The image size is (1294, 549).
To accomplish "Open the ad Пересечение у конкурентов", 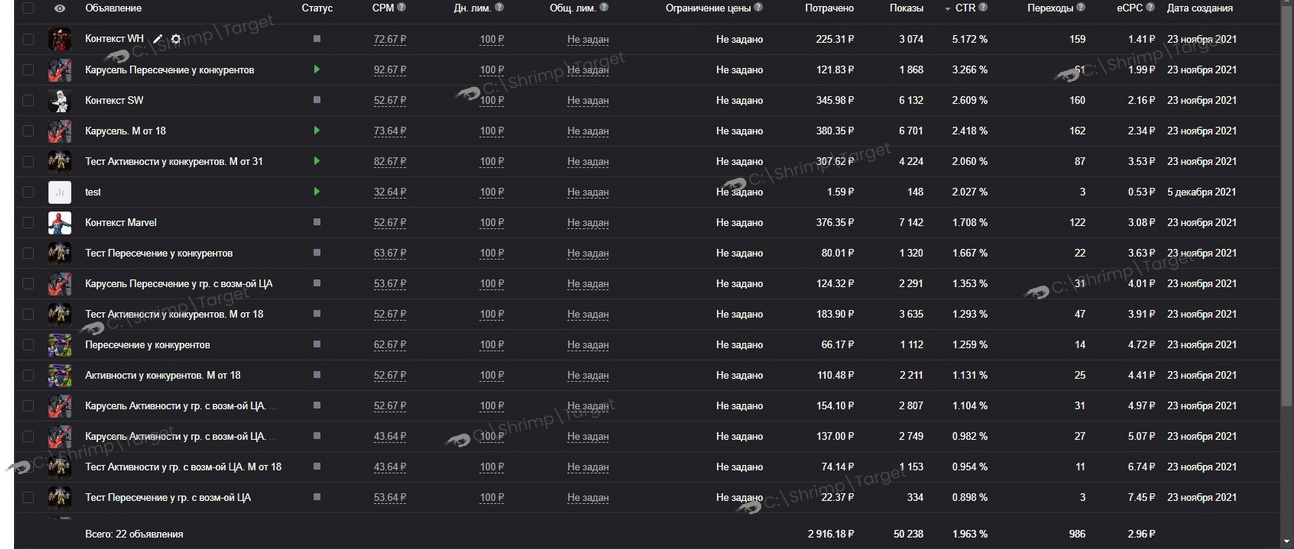I will [147, 345].
